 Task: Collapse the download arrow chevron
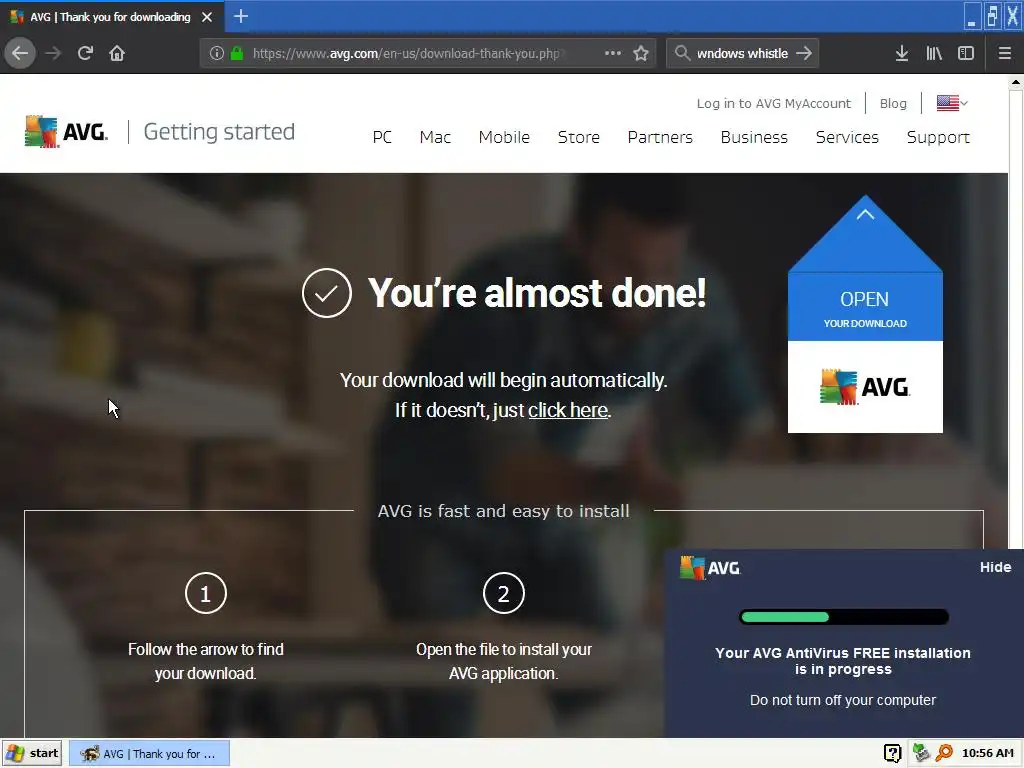865,214
